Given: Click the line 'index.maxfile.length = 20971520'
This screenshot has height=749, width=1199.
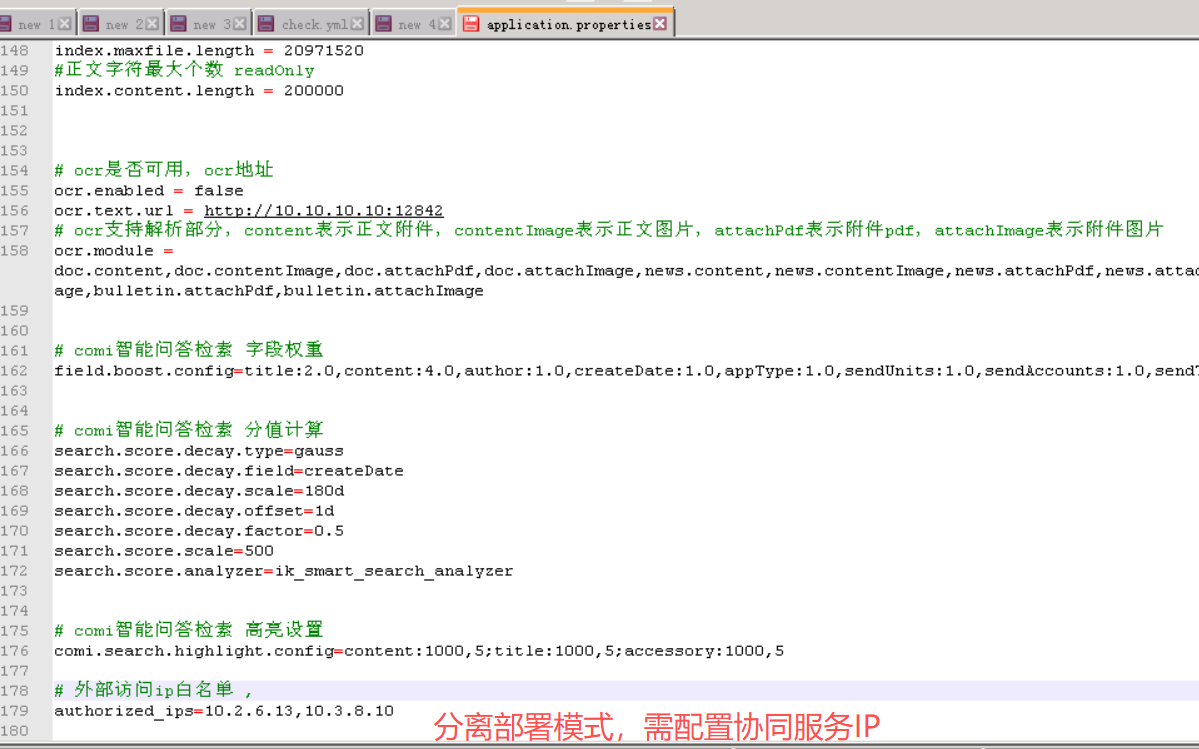Looking at the screenshot, I should click(x=209, y=50).
